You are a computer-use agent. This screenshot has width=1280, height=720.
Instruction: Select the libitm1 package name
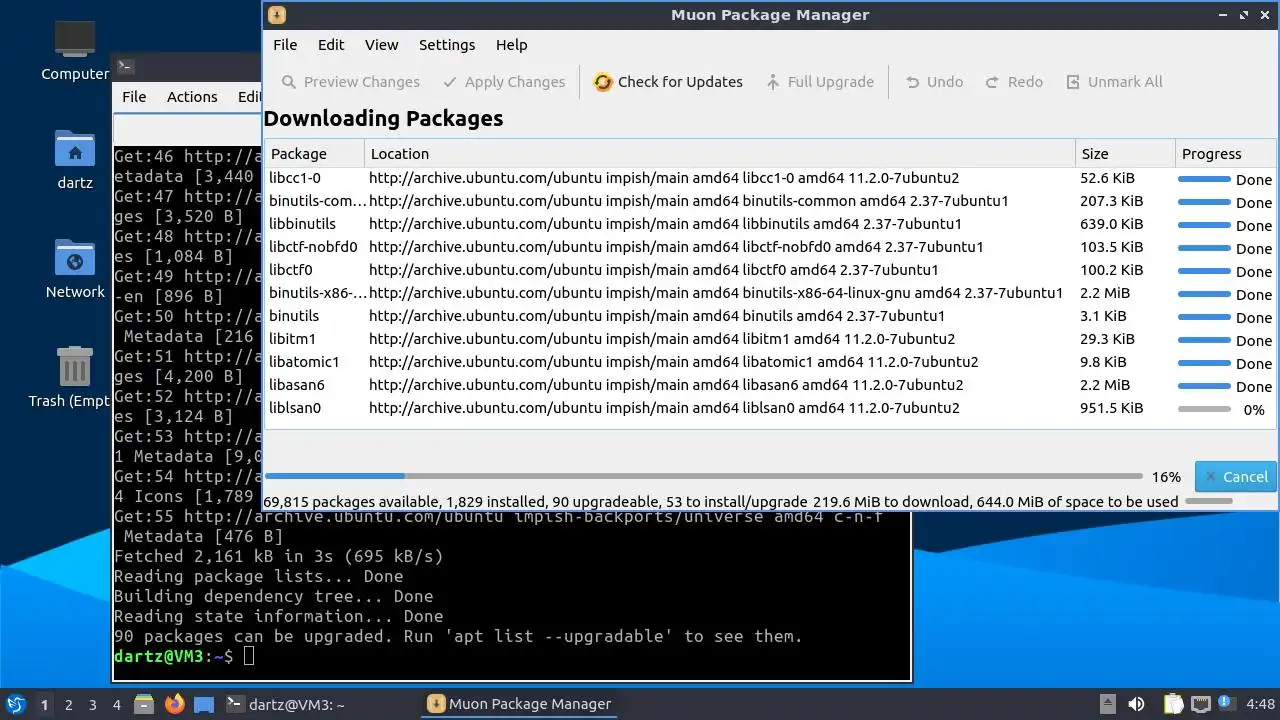(292, 339)
